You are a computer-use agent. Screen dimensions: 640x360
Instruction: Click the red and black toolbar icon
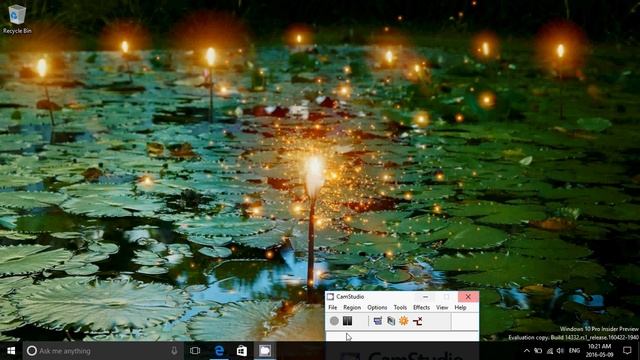pyautogui.click(x=417, y=321)
